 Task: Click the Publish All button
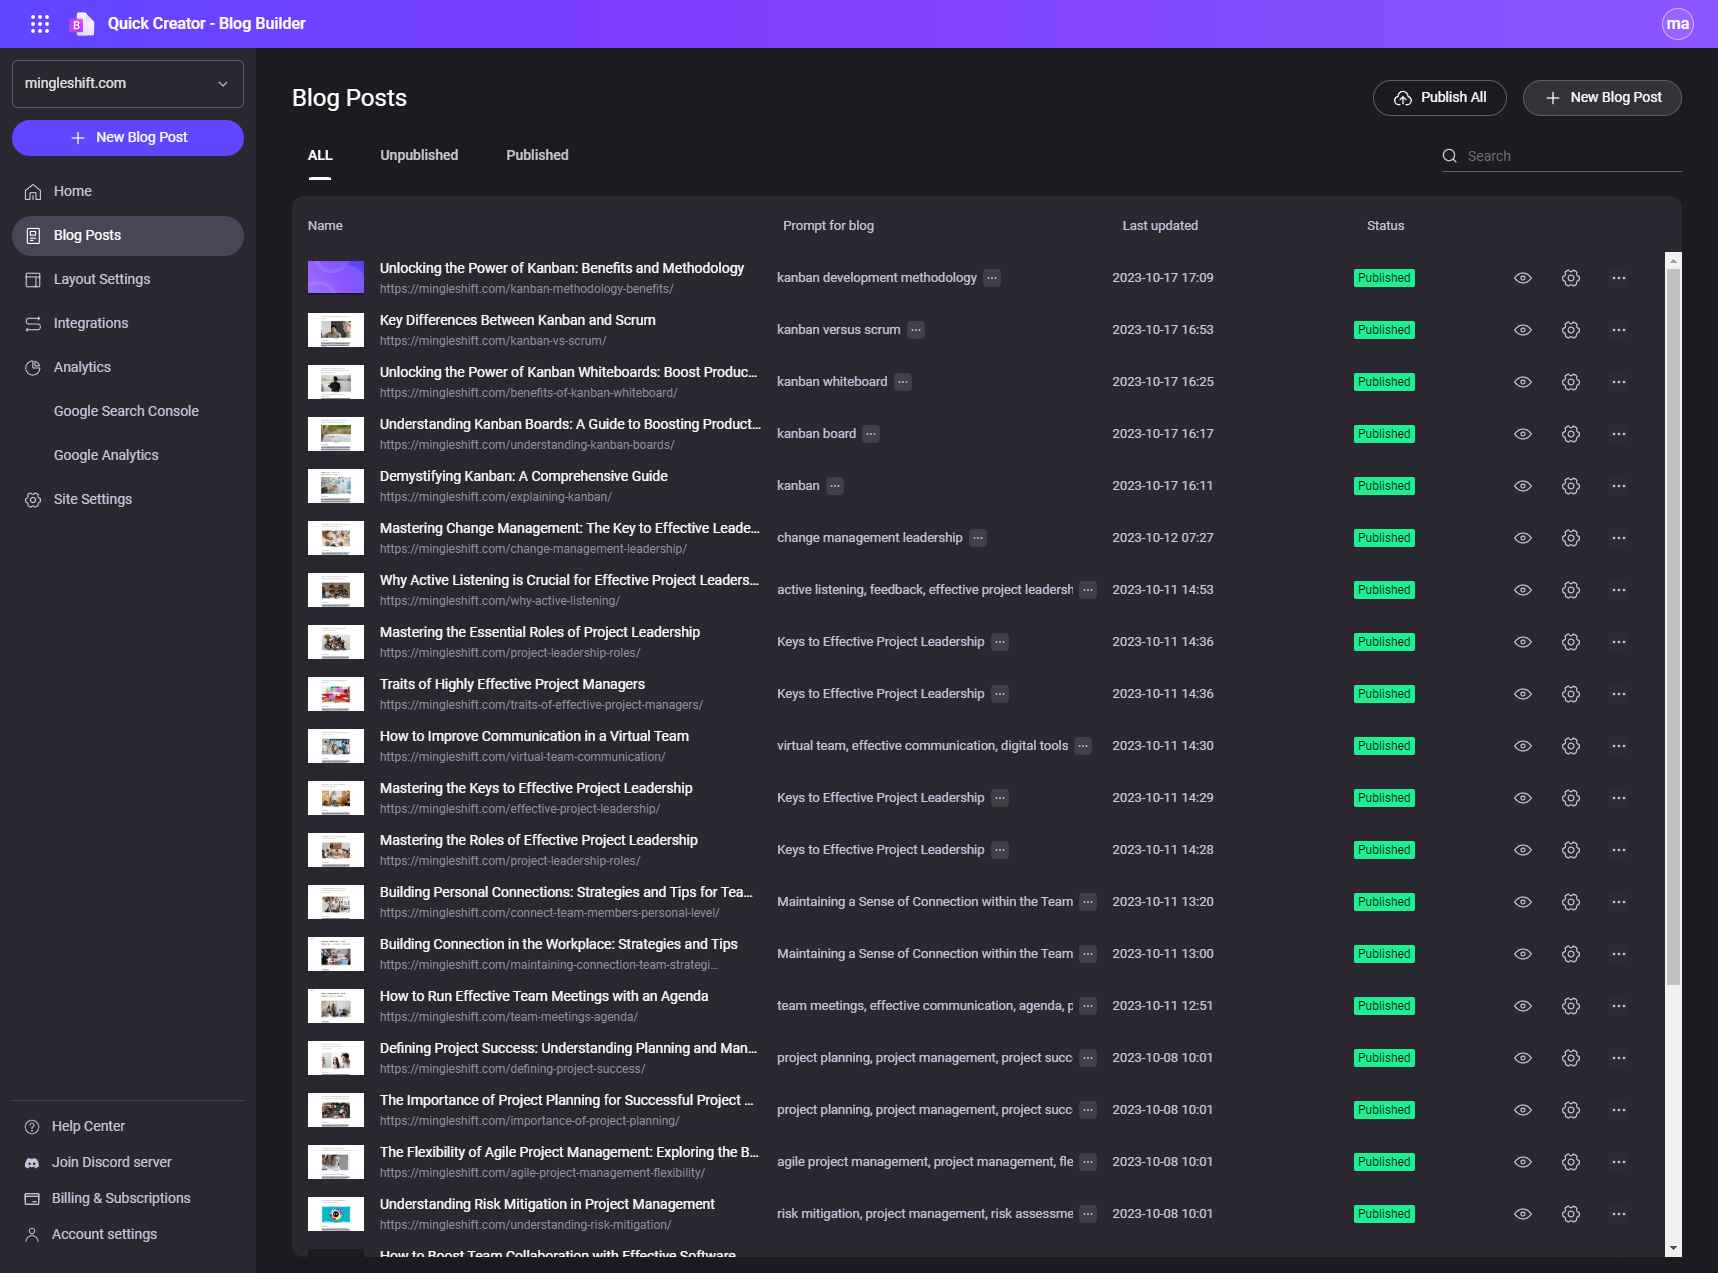coord(1440,97)
